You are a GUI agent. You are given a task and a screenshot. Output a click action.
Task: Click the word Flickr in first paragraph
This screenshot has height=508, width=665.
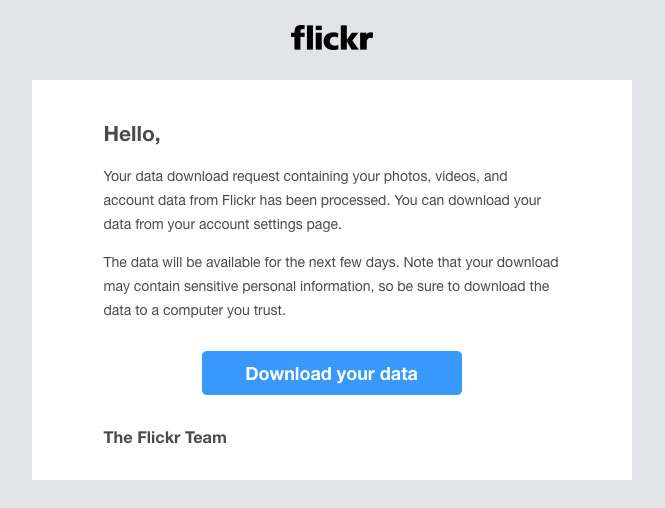tap(239, 200)
